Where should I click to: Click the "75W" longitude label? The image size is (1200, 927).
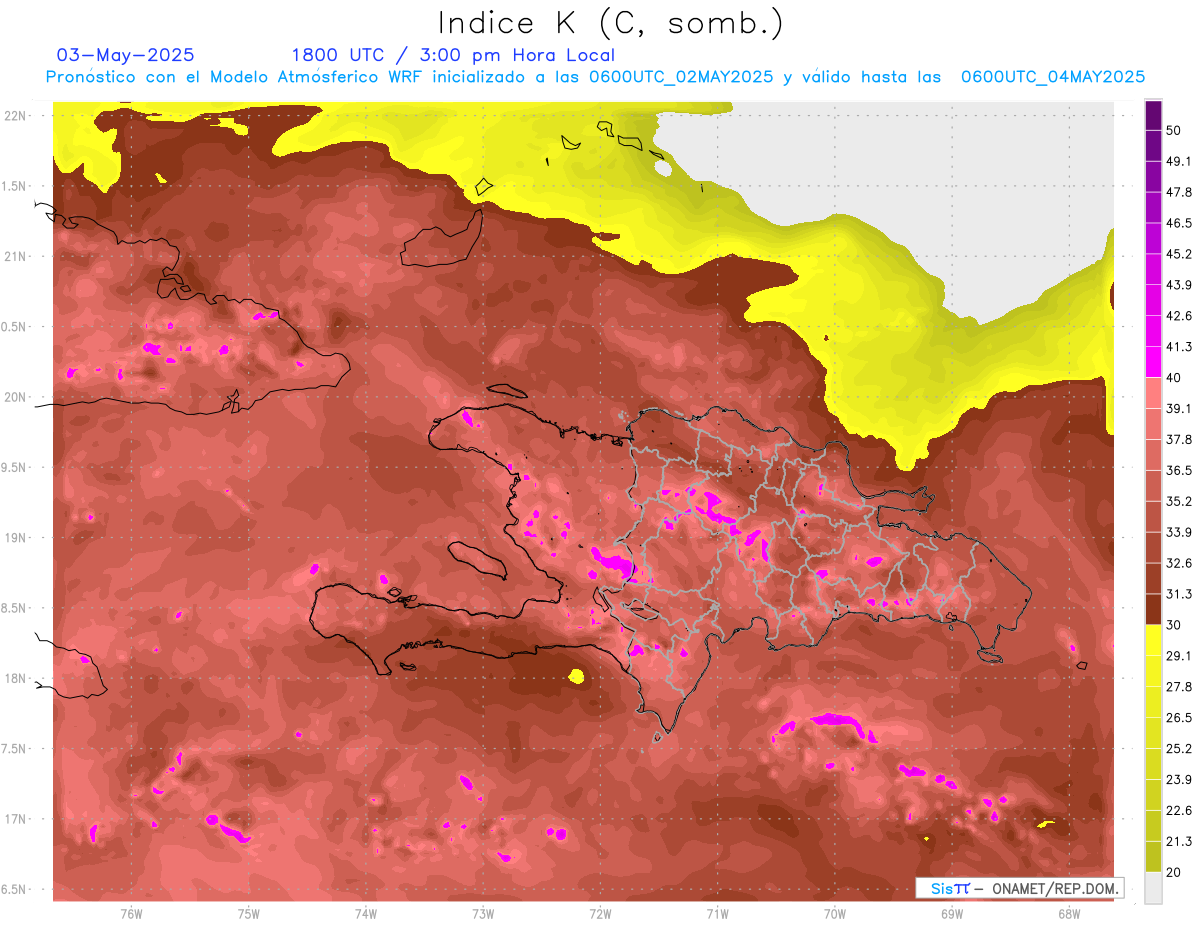point(249,913)
